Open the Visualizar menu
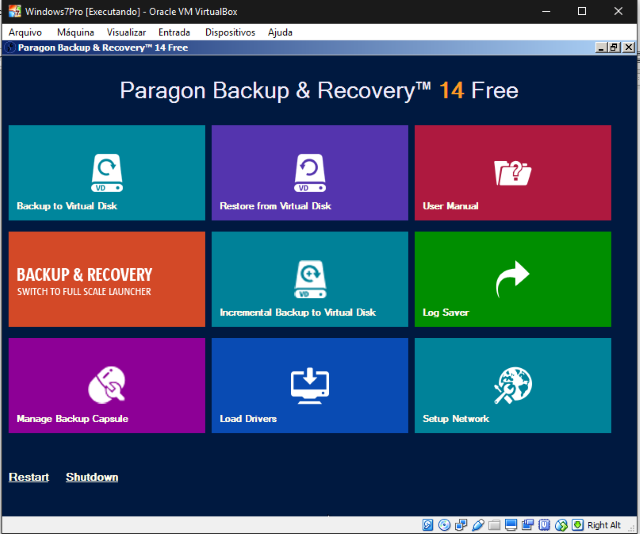This screenshot has height=534, width=640. [x=126, y=32]
